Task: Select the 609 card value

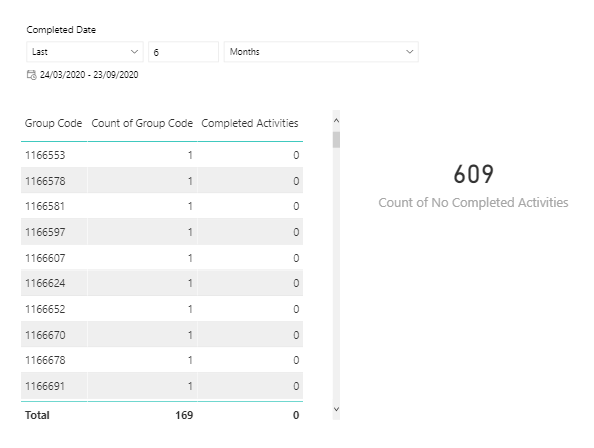Action: click(x=474, y=174)
